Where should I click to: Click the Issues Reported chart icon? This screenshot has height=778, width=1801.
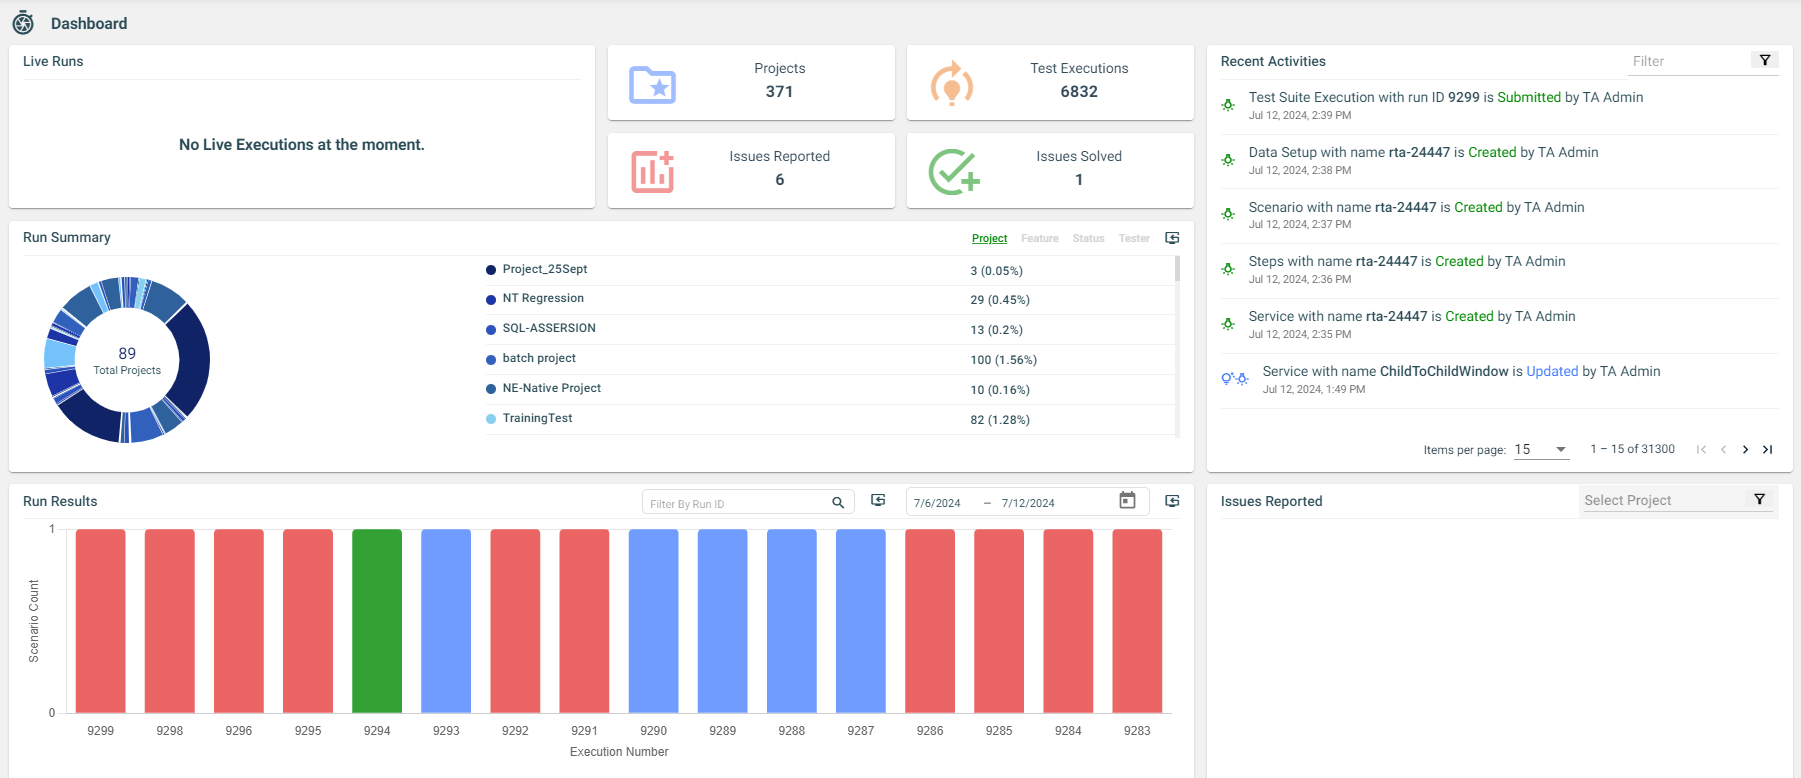pos(652,172)
